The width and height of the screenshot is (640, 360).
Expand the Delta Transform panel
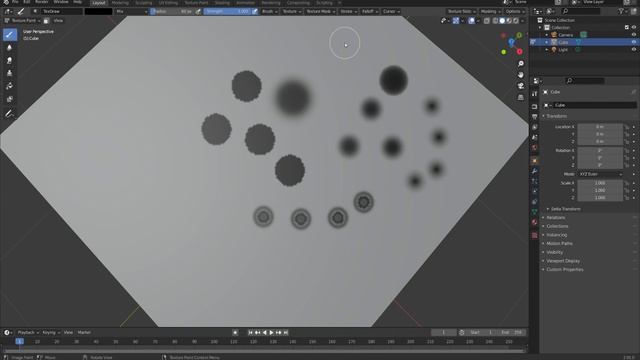[x=565, y=209]
